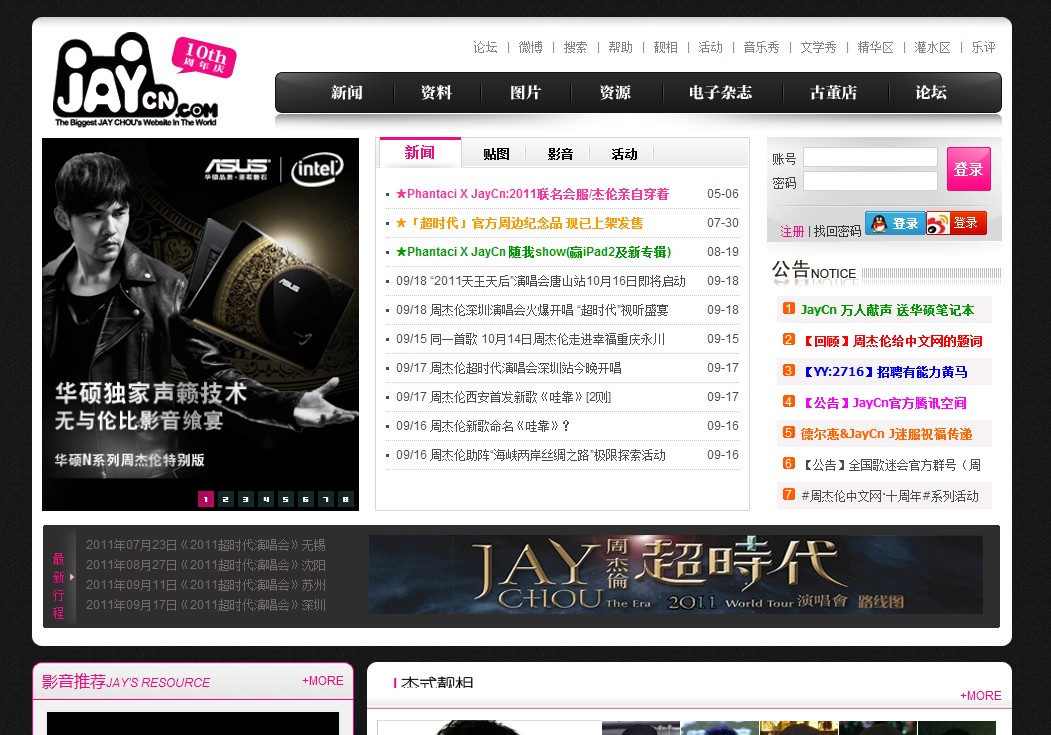Screen dimensions: 1051x735
Task: Open news 周杰伦助阵海峡两岸丝绸之路
Action: (x=531, y=455)
